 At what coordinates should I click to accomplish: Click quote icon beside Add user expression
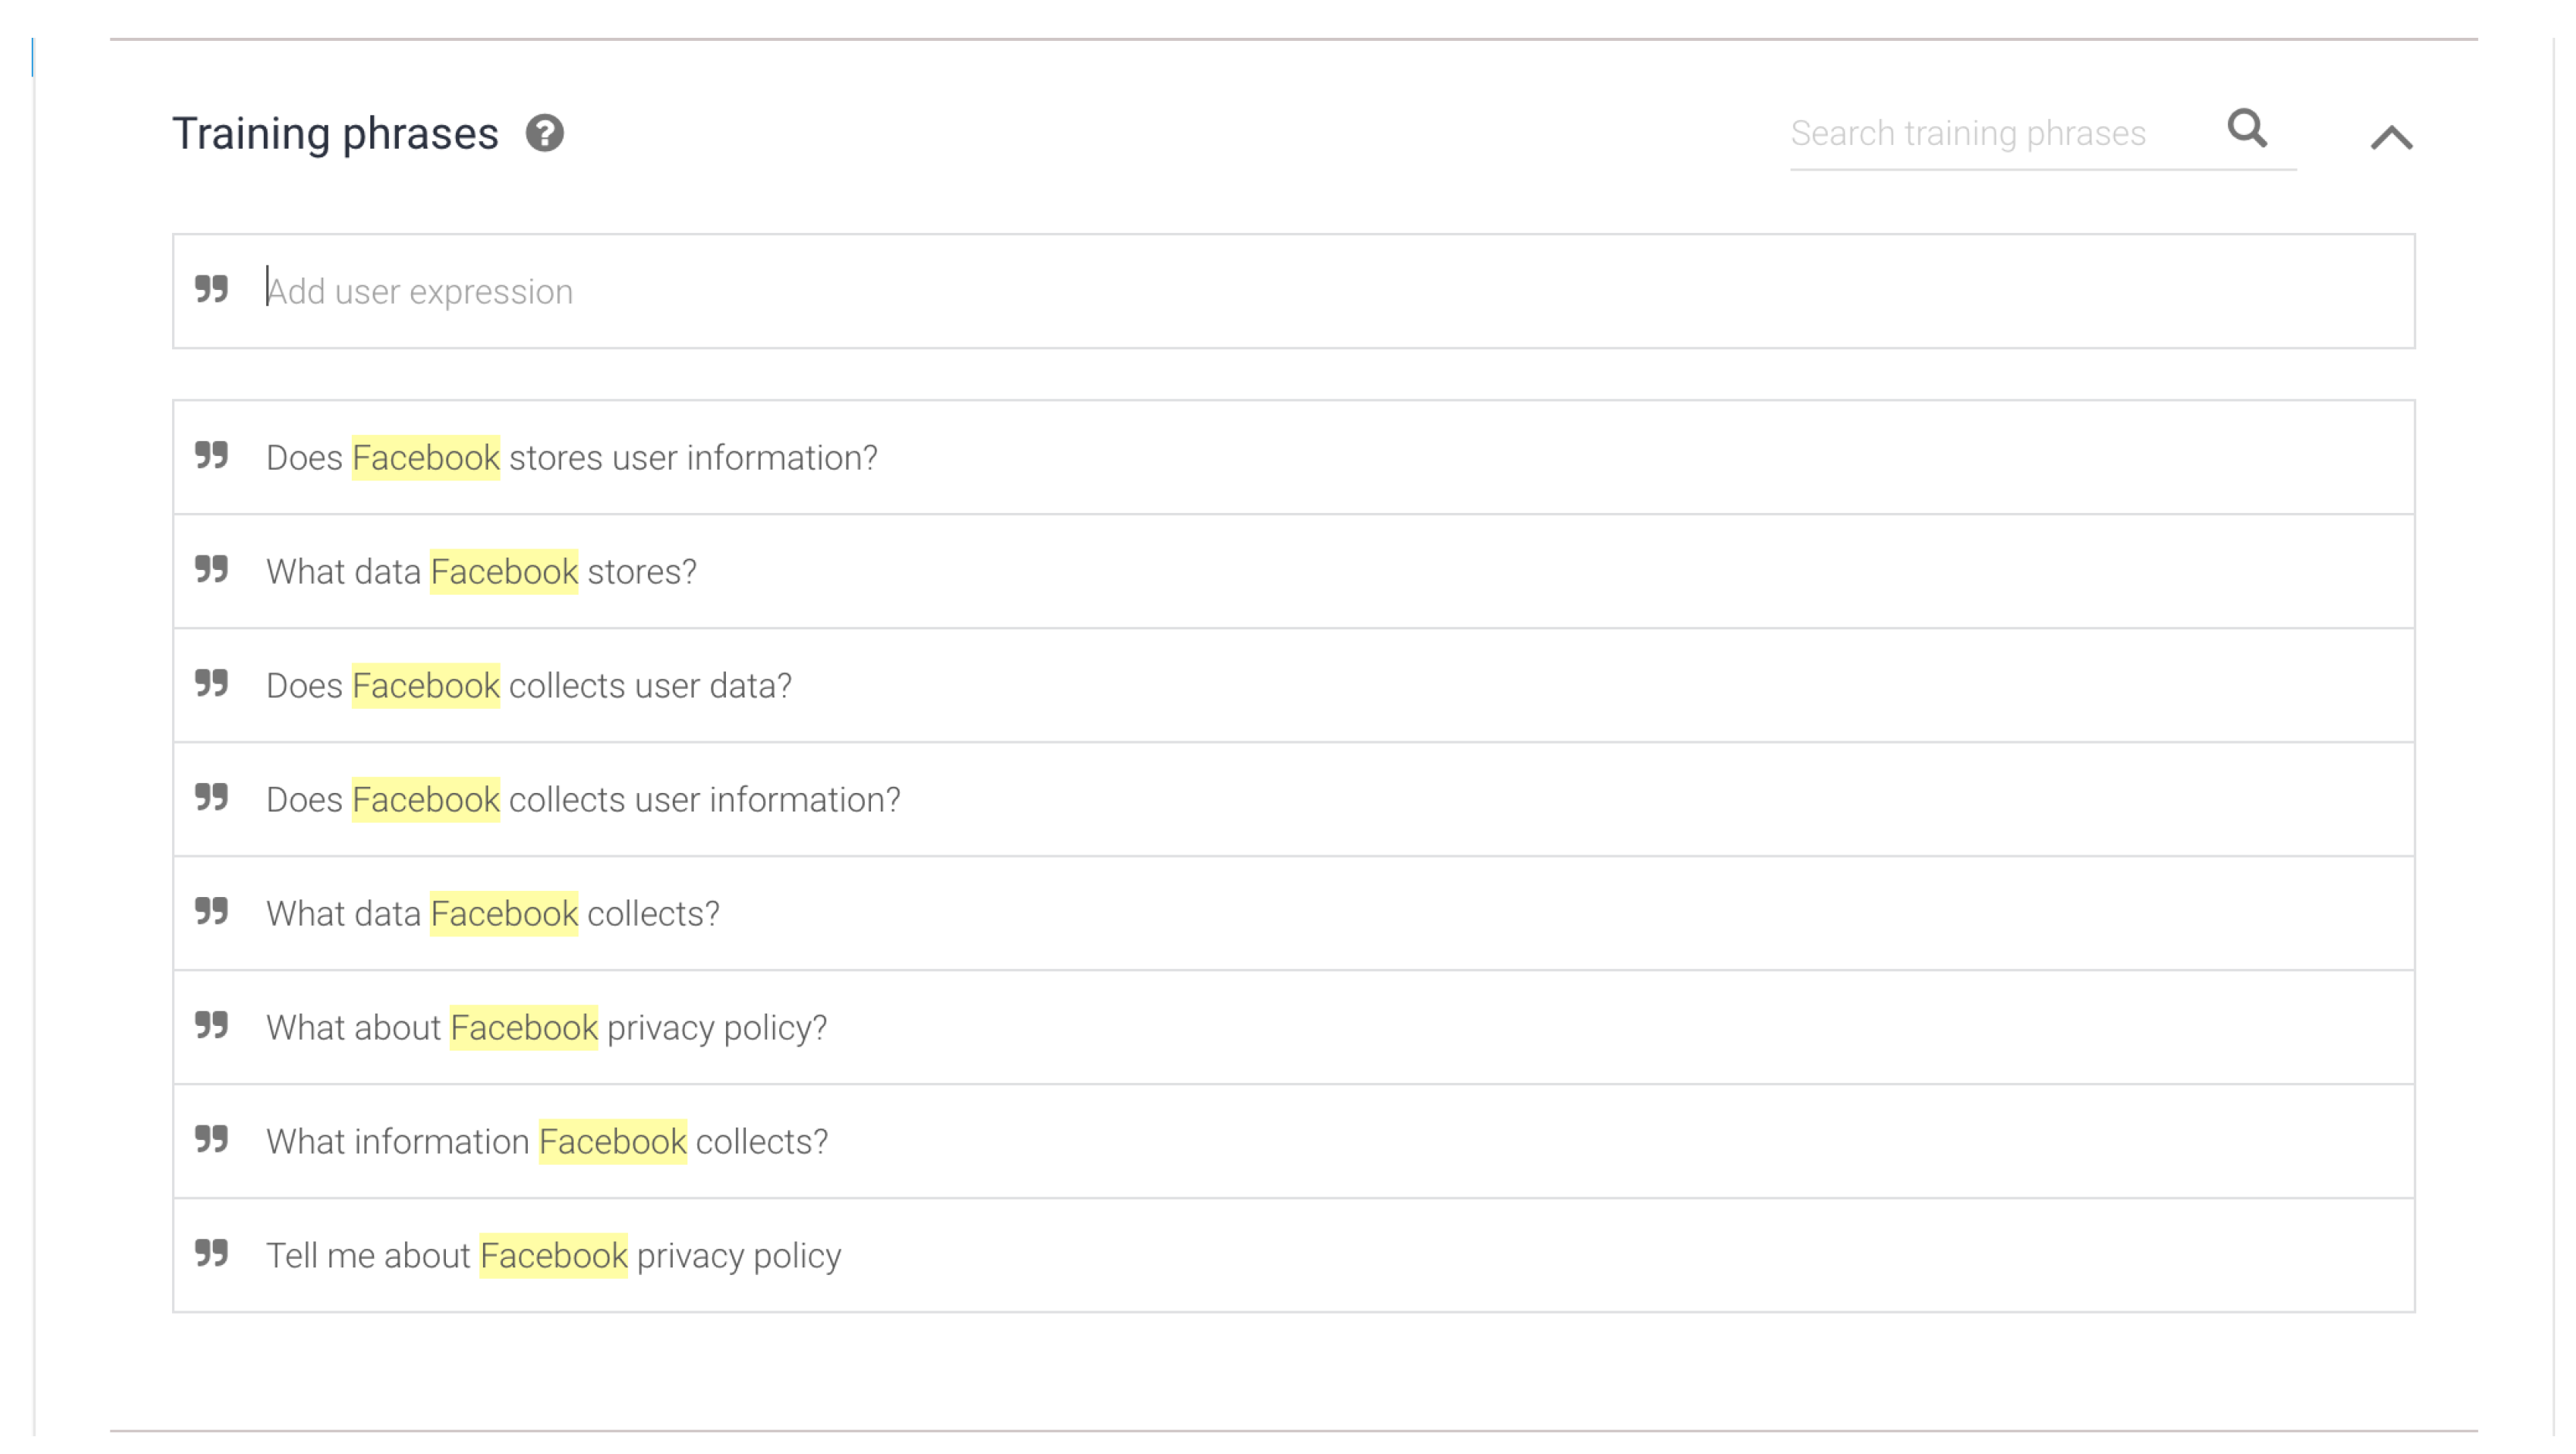(212, 289)
